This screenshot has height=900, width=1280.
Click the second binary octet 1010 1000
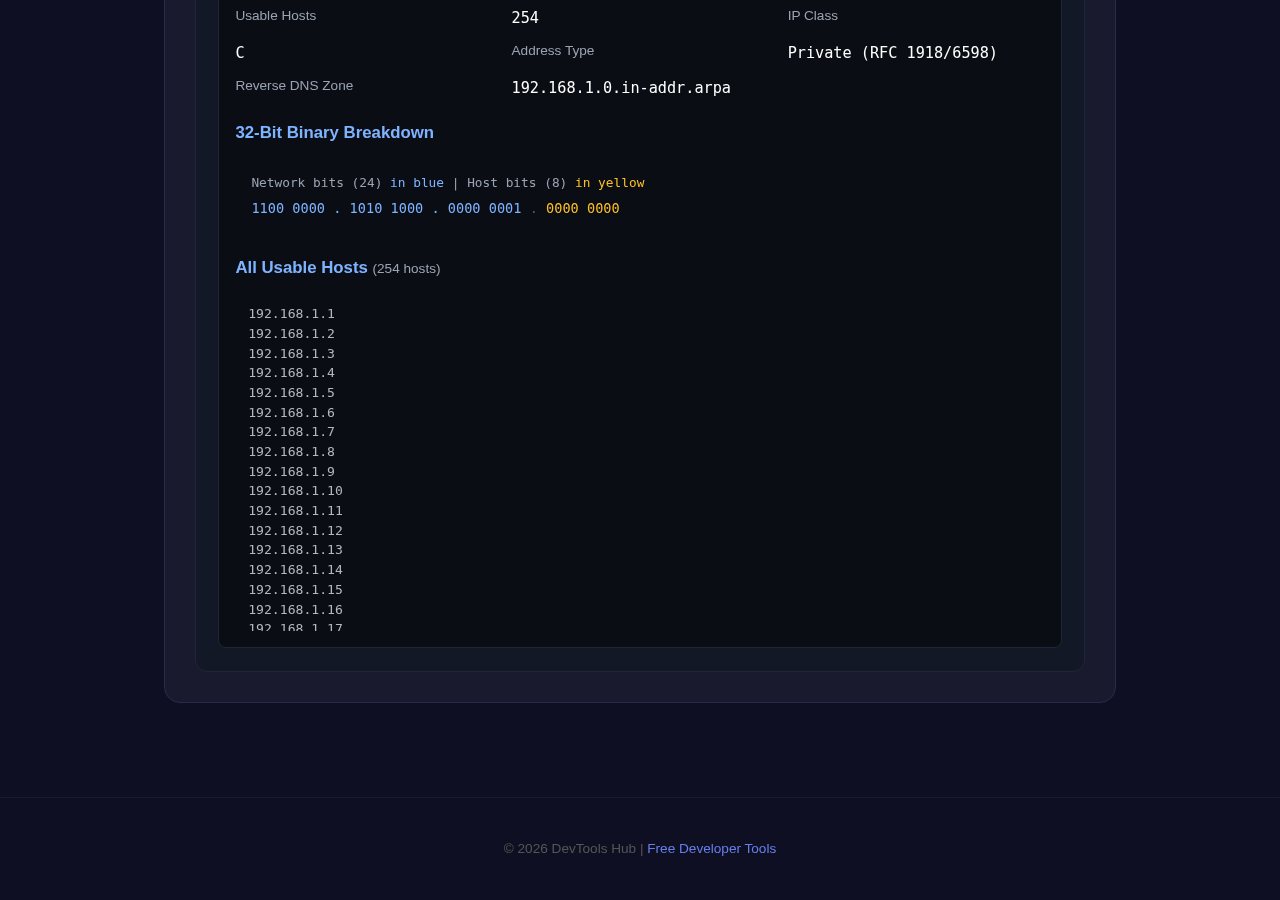coord(386,209)
